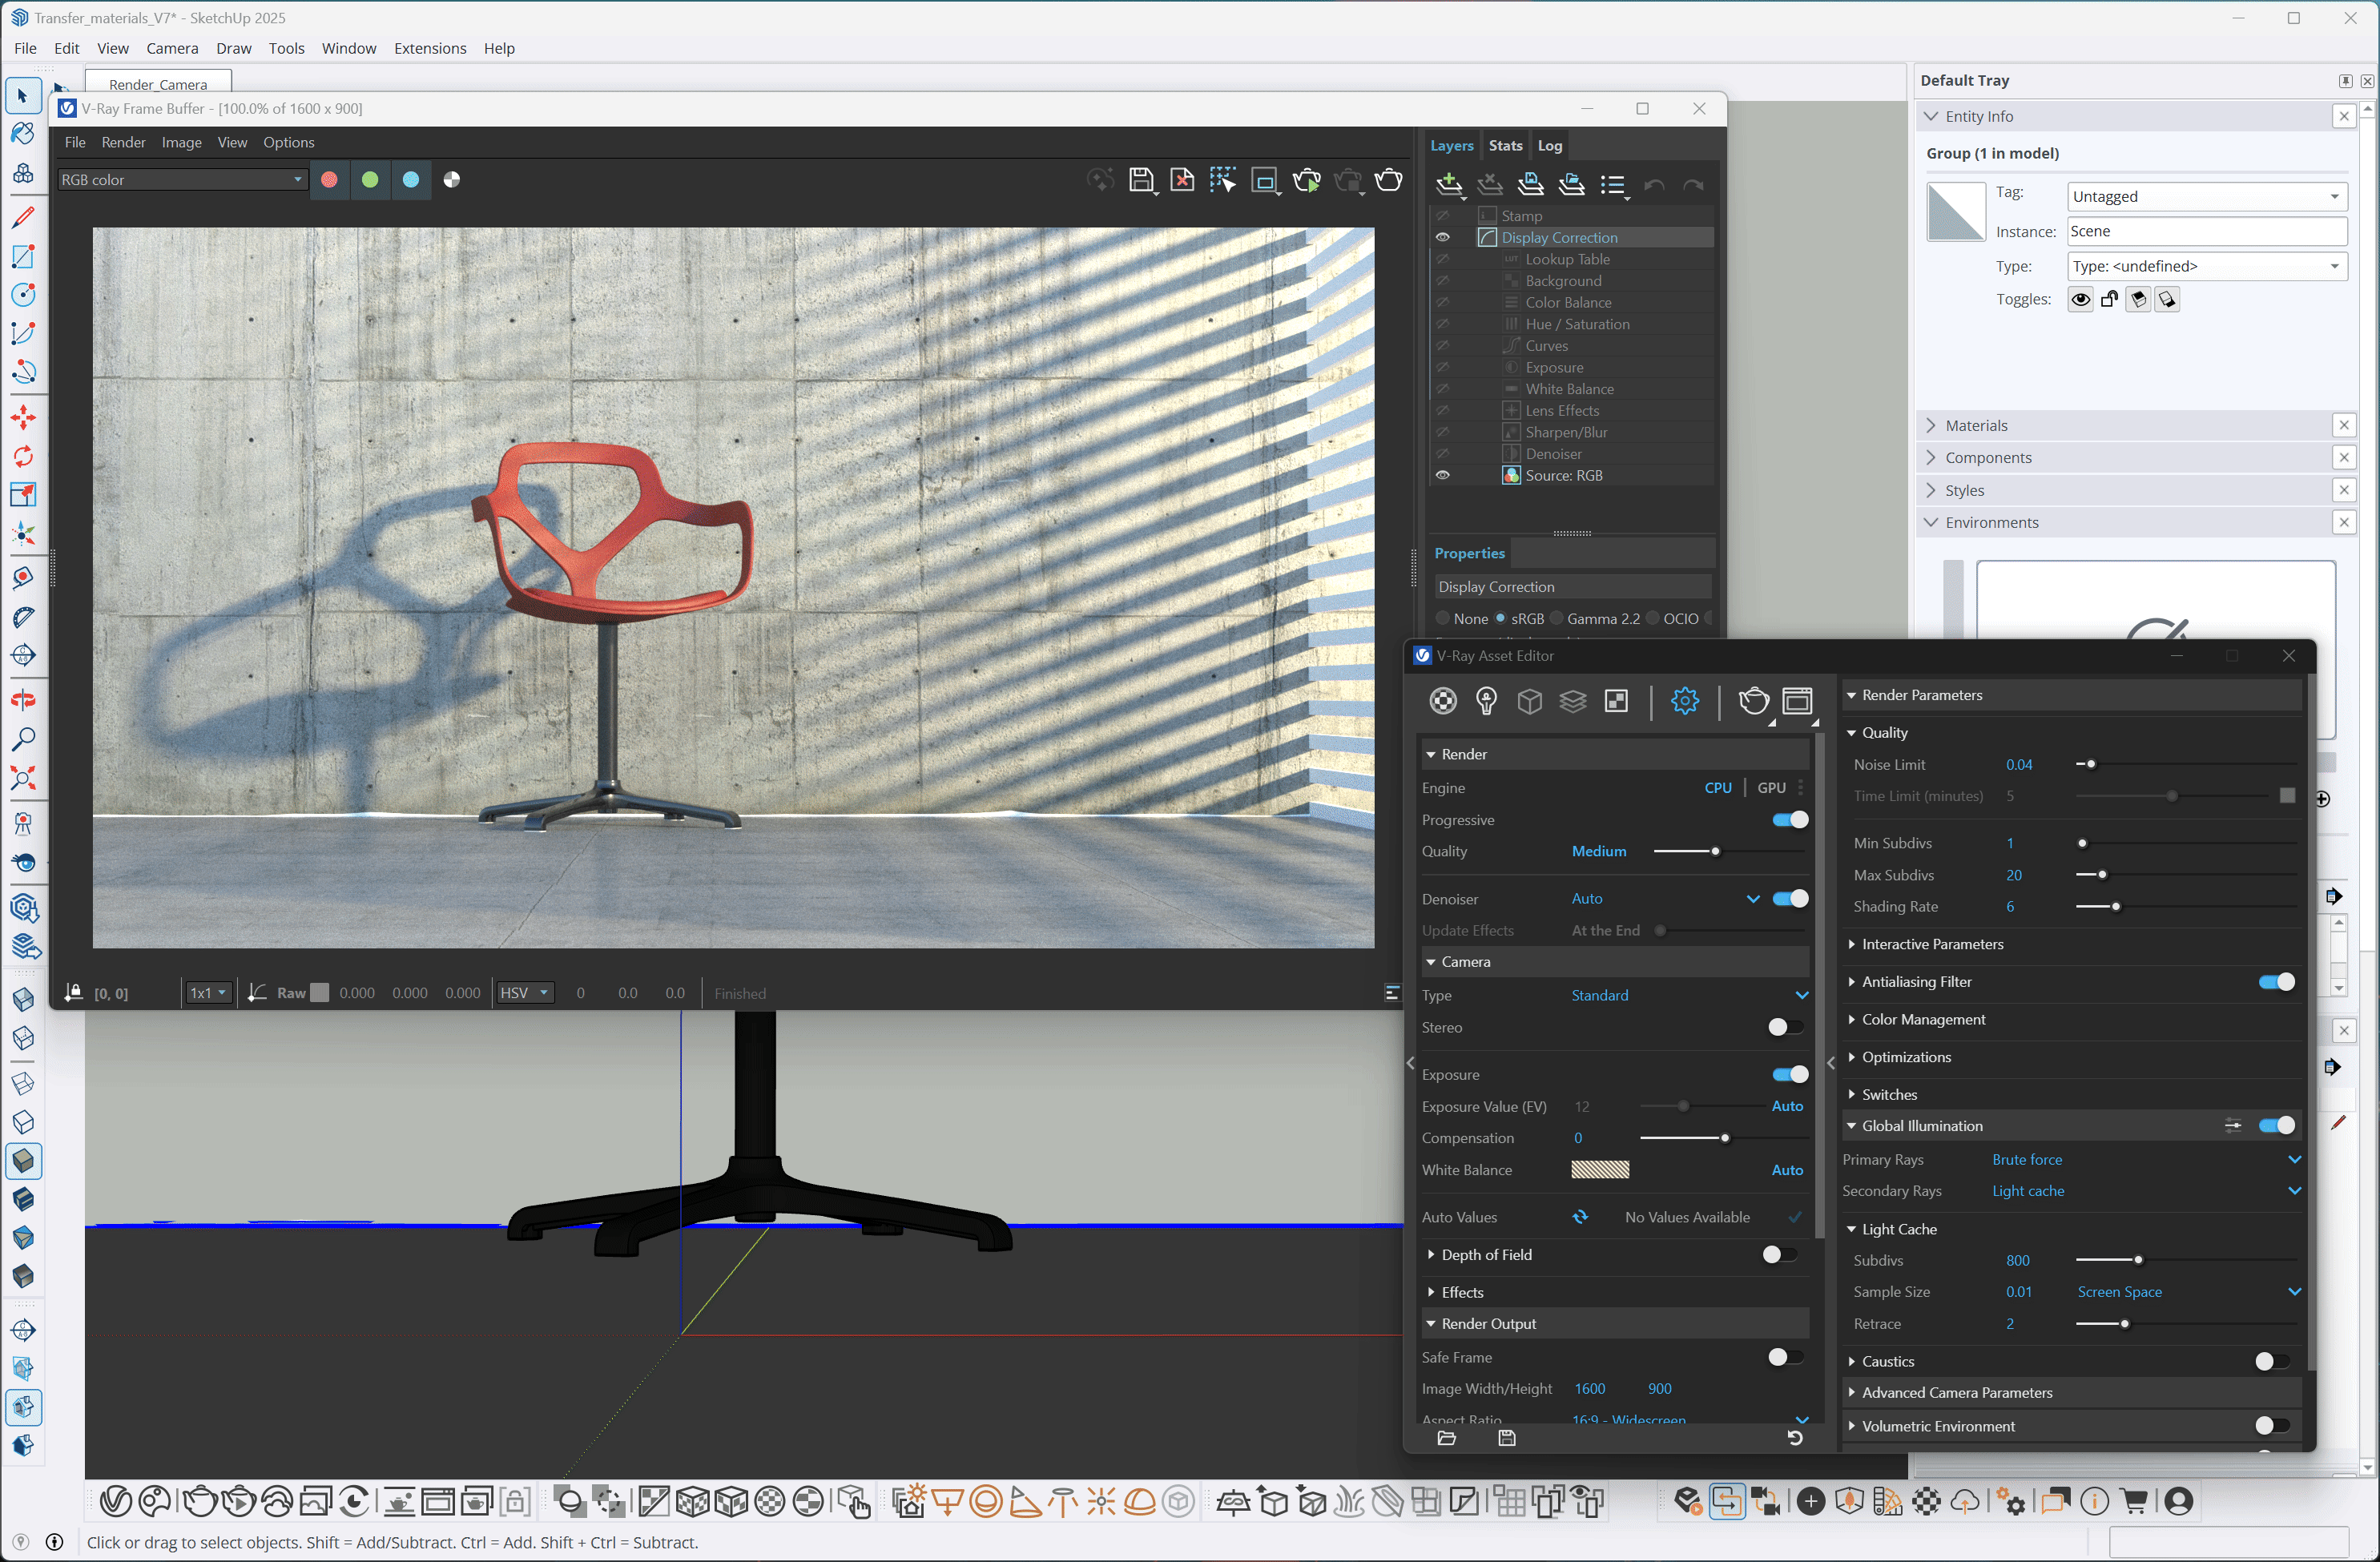Select the SketchUp Paint Bucket tool
The image size is (2380, 1562).
pos(22,134)
